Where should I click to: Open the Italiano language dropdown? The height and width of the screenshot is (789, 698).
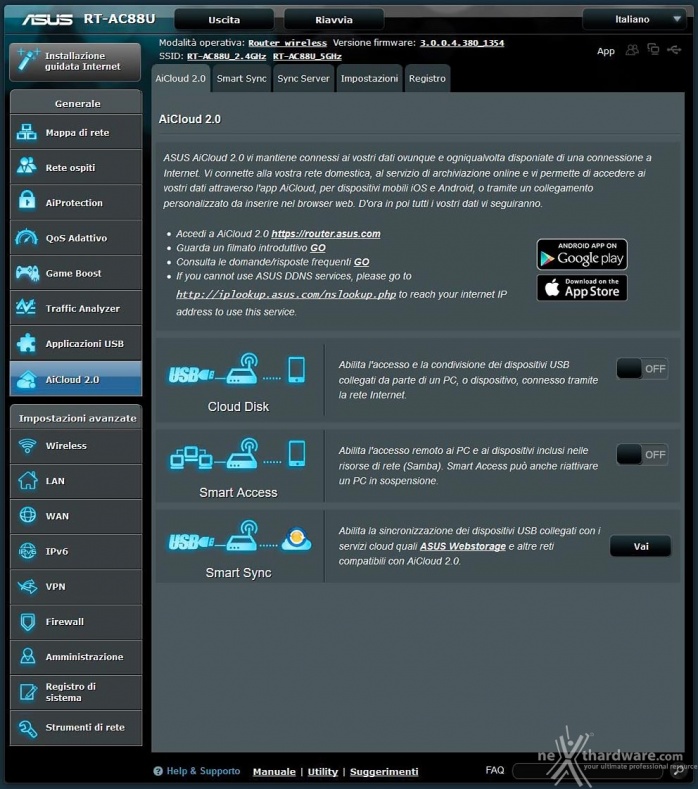(x=636, y=19)
